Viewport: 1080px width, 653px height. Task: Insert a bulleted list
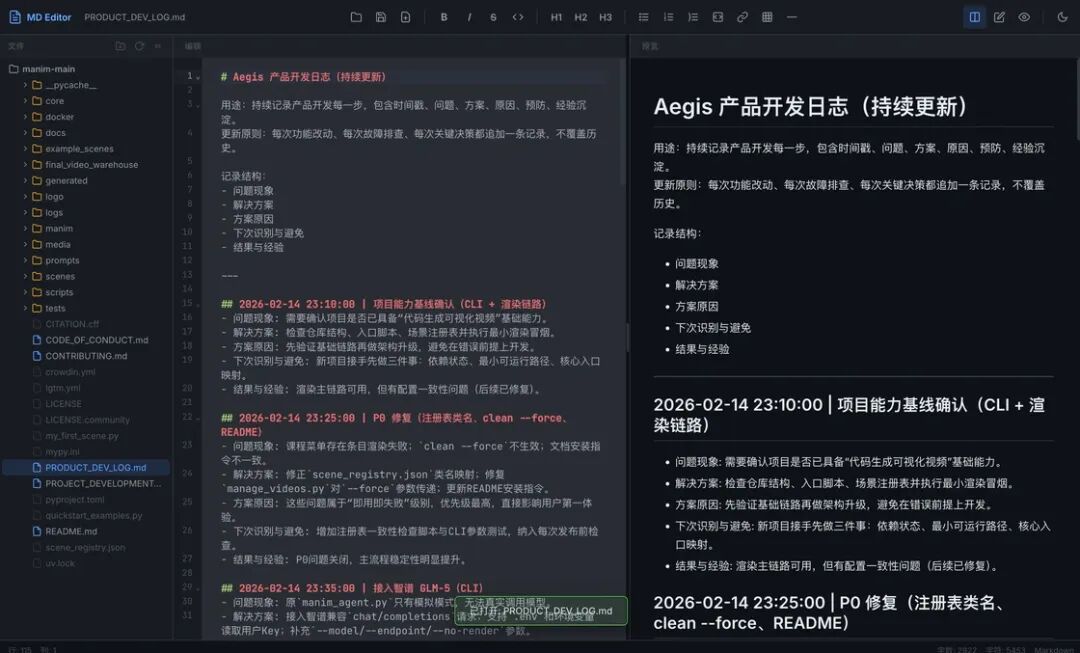coord(643,17)
